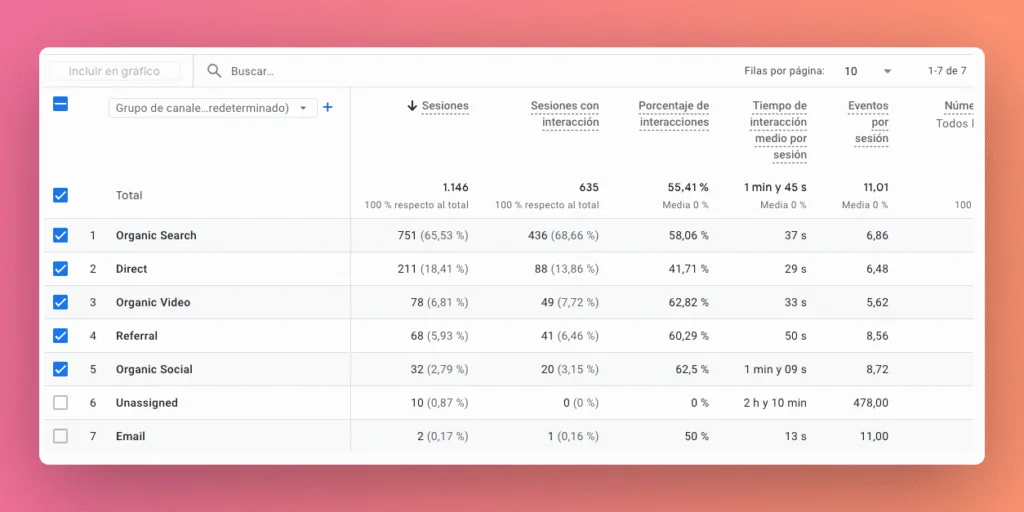Click the search magnifier icon
The width and height of the screenshot is (1024, 512).
tap(214, 71)
